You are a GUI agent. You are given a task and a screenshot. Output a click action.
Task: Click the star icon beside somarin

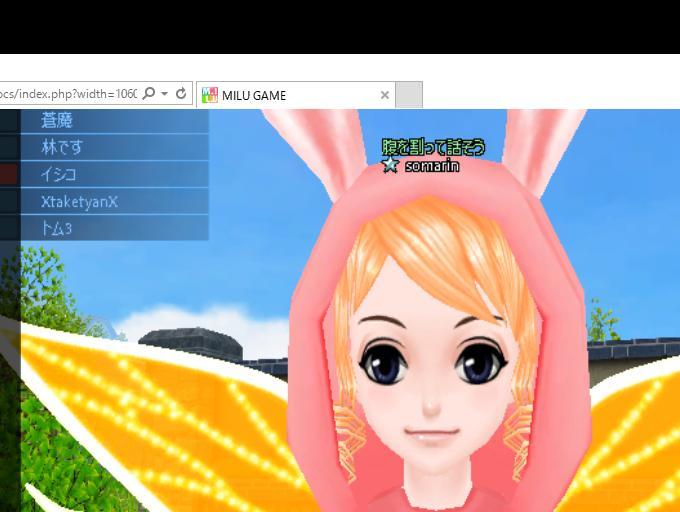tap(391, 165)
